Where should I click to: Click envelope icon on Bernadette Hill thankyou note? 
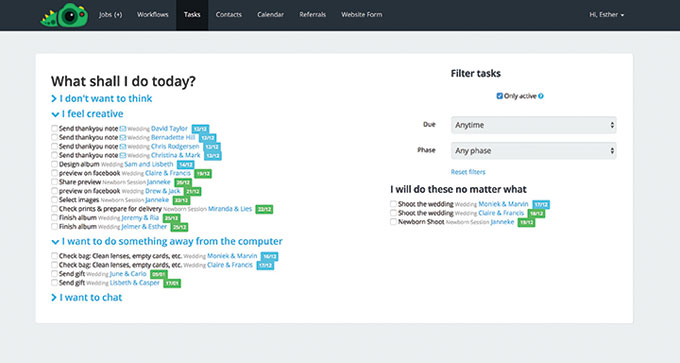[x=123, y=137]
